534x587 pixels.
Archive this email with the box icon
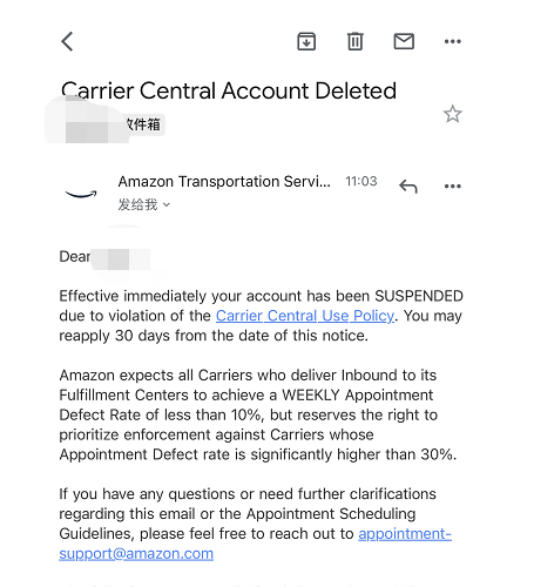pos(306,41)
